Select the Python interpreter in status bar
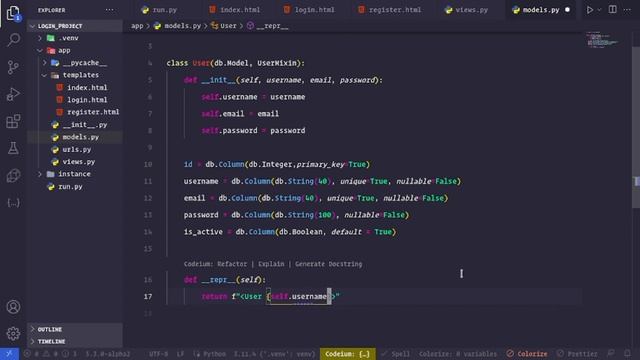Image resolution: width=640 pixels, height=360 pixels. point(274,354)
